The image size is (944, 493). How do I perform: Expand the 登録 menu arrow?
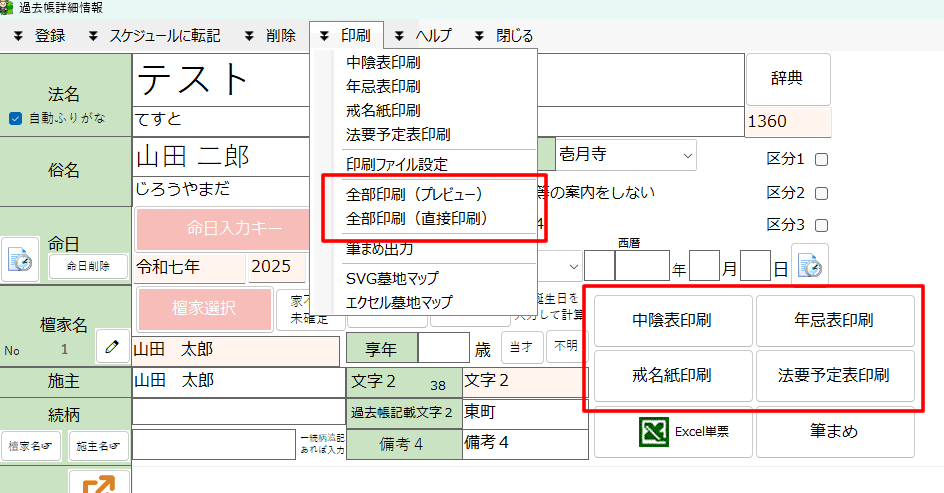[x=18, y=36]
